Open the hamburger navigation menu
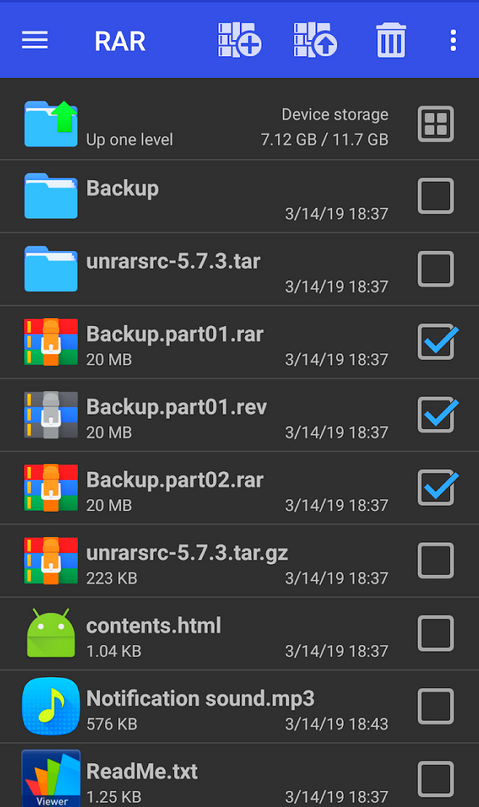 (x=35, y=40)
